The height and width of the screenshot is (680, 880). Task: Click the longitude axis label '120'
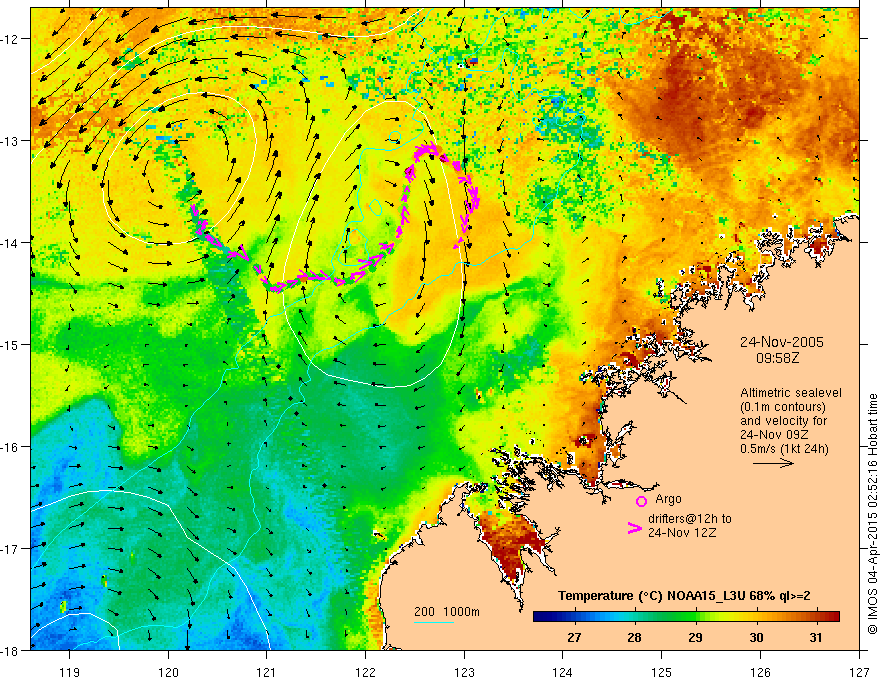pos(168,672)
